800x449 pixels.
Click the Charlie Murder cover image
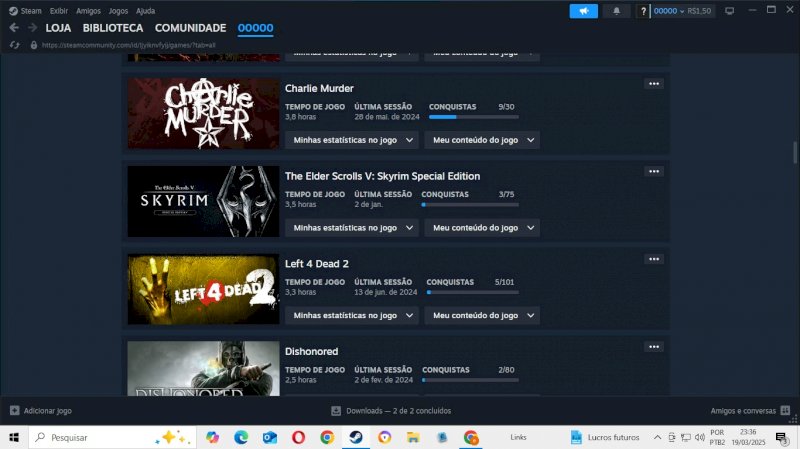click(203, 113)
